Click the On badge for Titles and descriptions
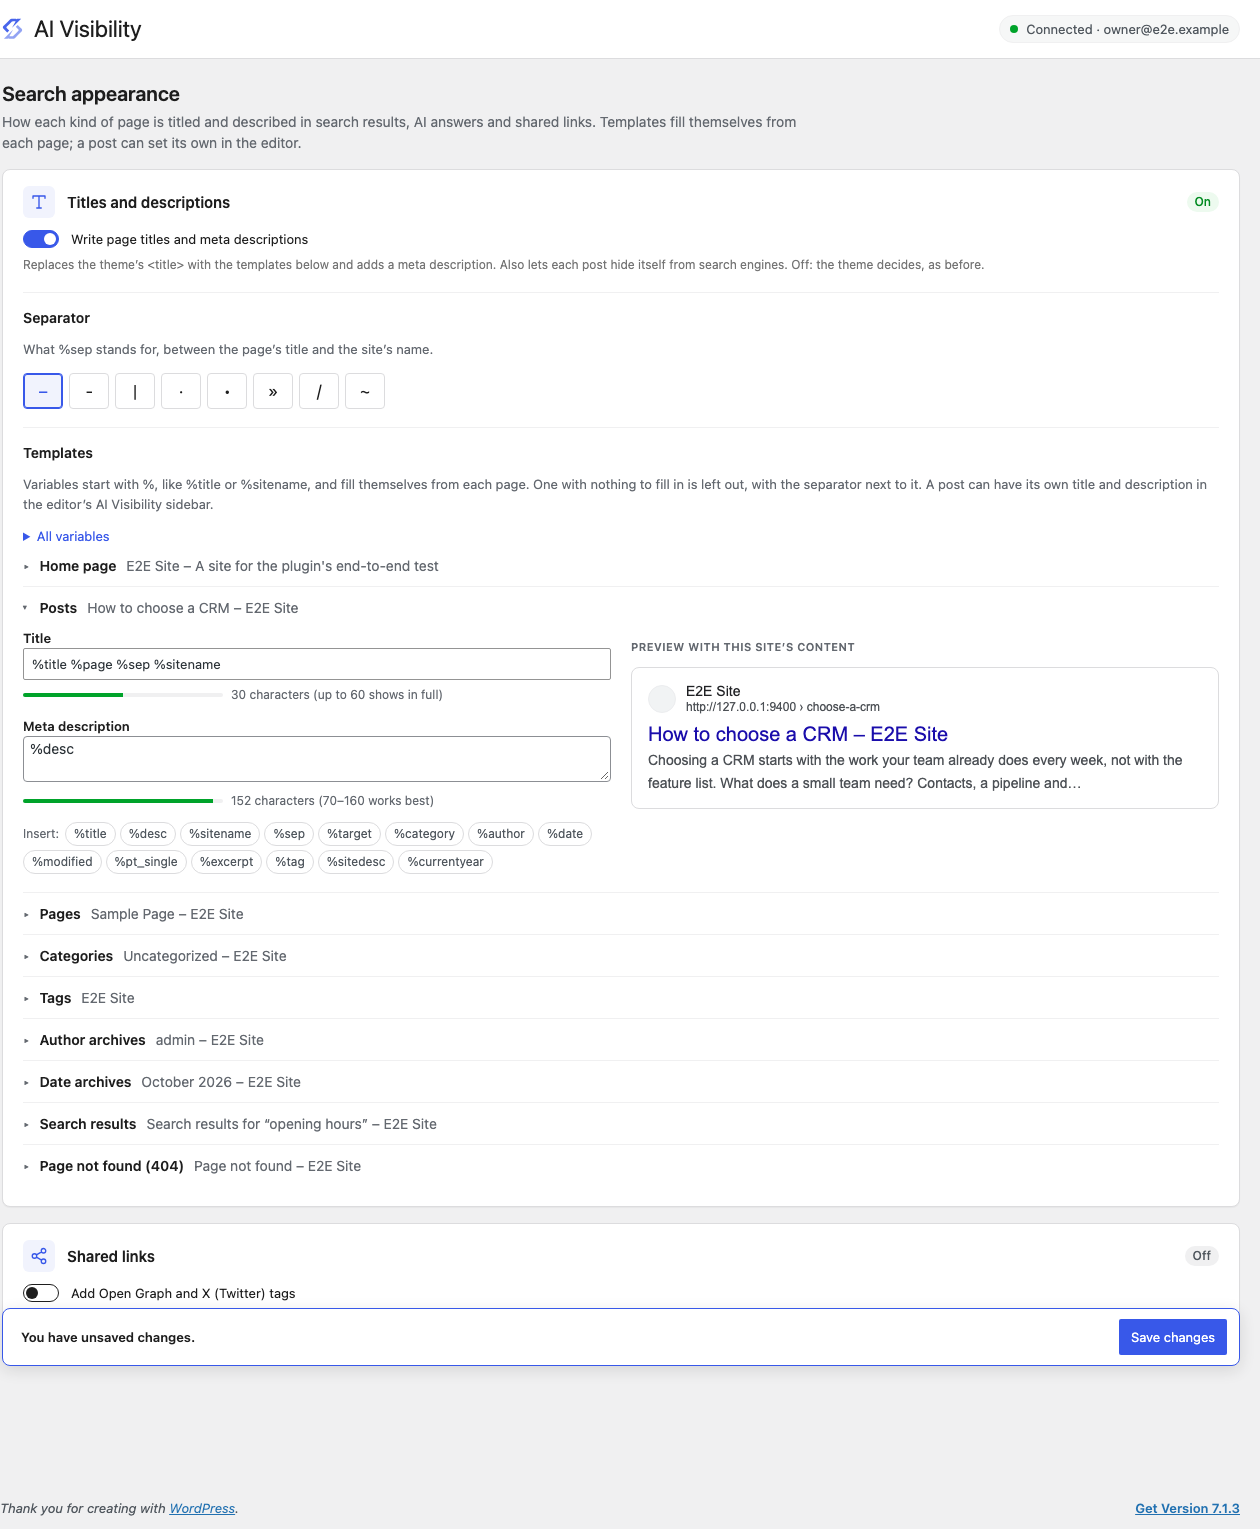This screenshot has width=1260, height=1529. (x=1202, y=202)
